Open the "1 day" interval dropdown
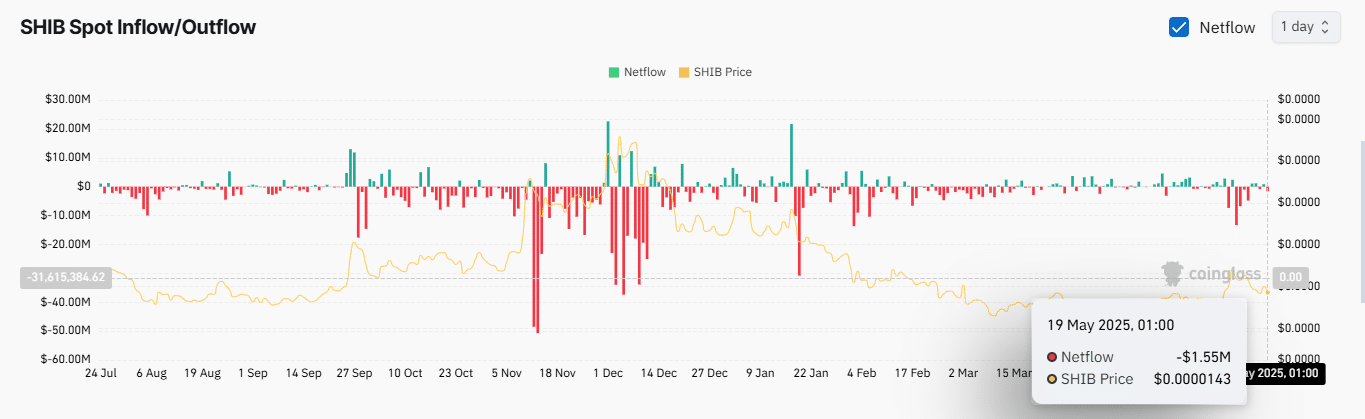Viewport: 1365px width, 419px height. point(1305,27)
